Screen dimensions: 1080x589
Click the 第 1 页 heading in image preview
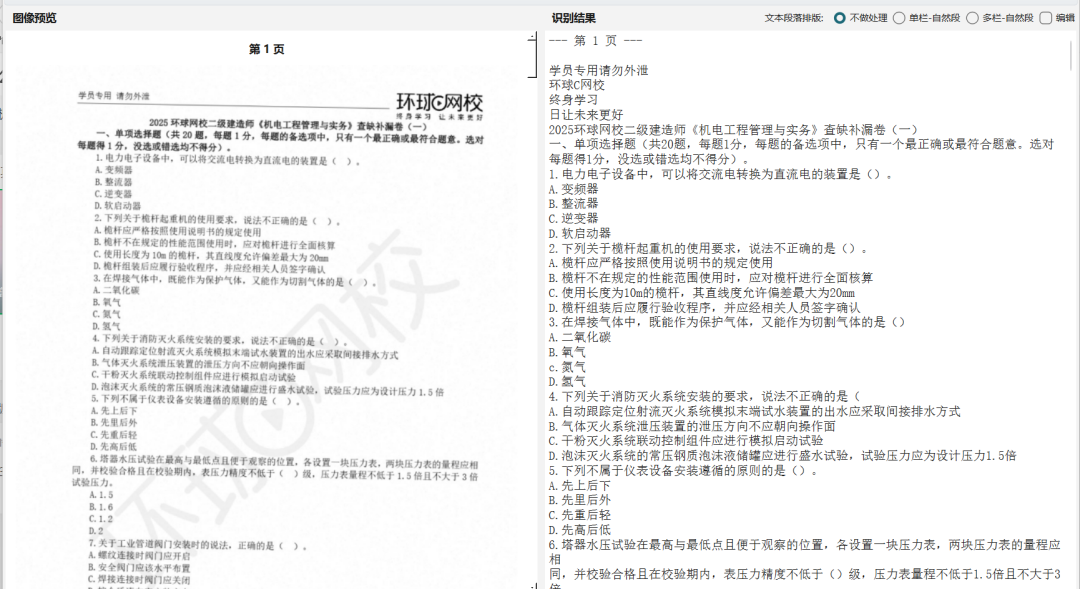point(267,49)
